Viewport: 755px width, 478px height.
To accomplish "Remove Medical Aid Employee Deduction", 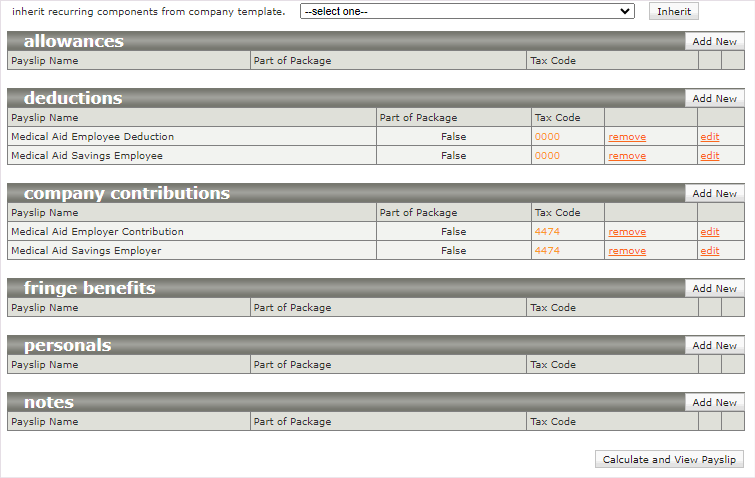I will pos(627,137).
